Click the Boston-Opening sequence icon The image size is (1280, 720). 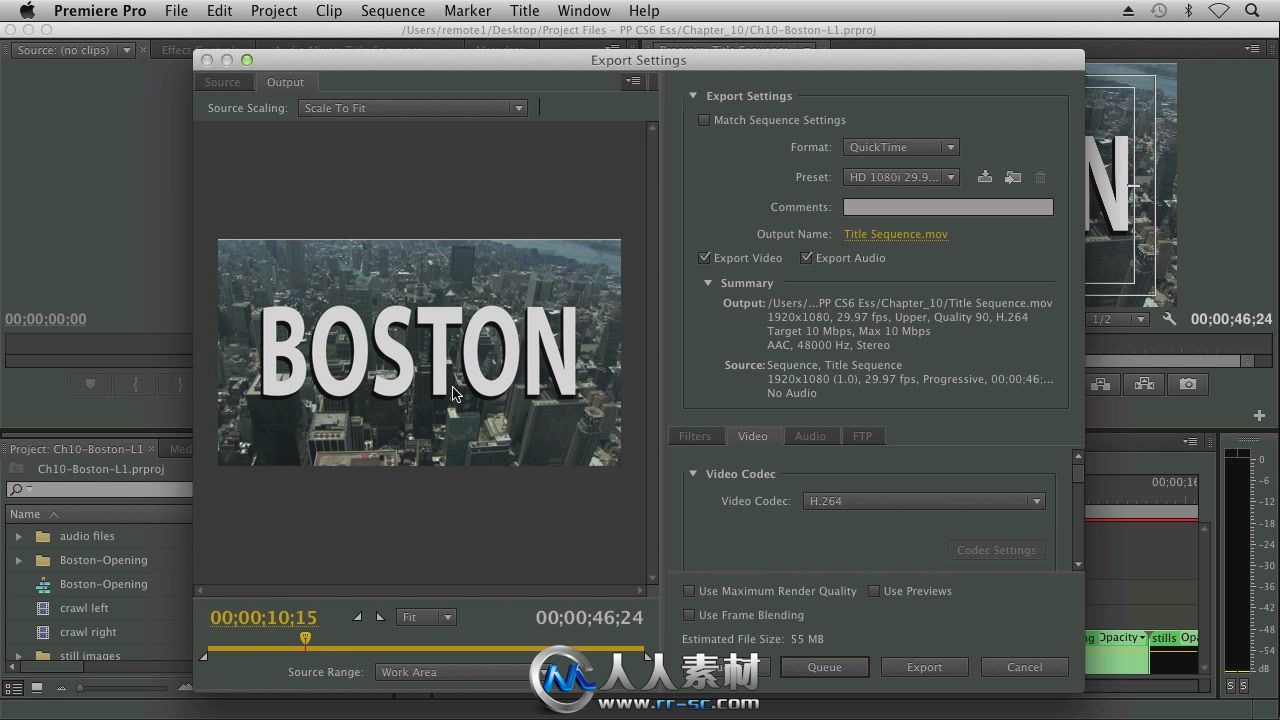point(43,584)
